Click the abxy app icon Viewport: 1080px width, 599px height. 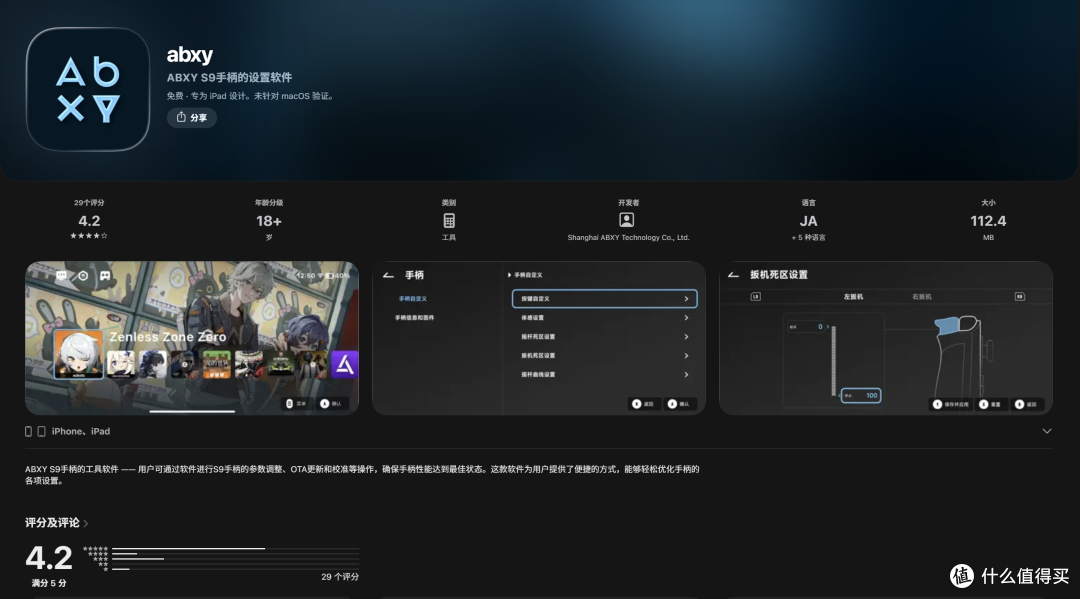tap(87, 90)
